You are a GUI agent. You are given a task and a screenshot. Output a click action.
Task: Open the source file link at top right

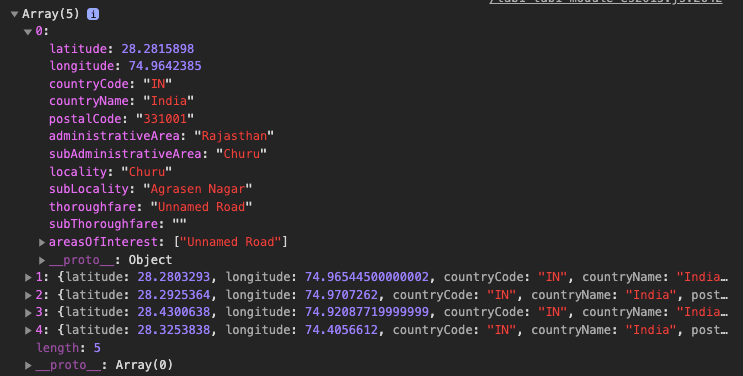606,2
